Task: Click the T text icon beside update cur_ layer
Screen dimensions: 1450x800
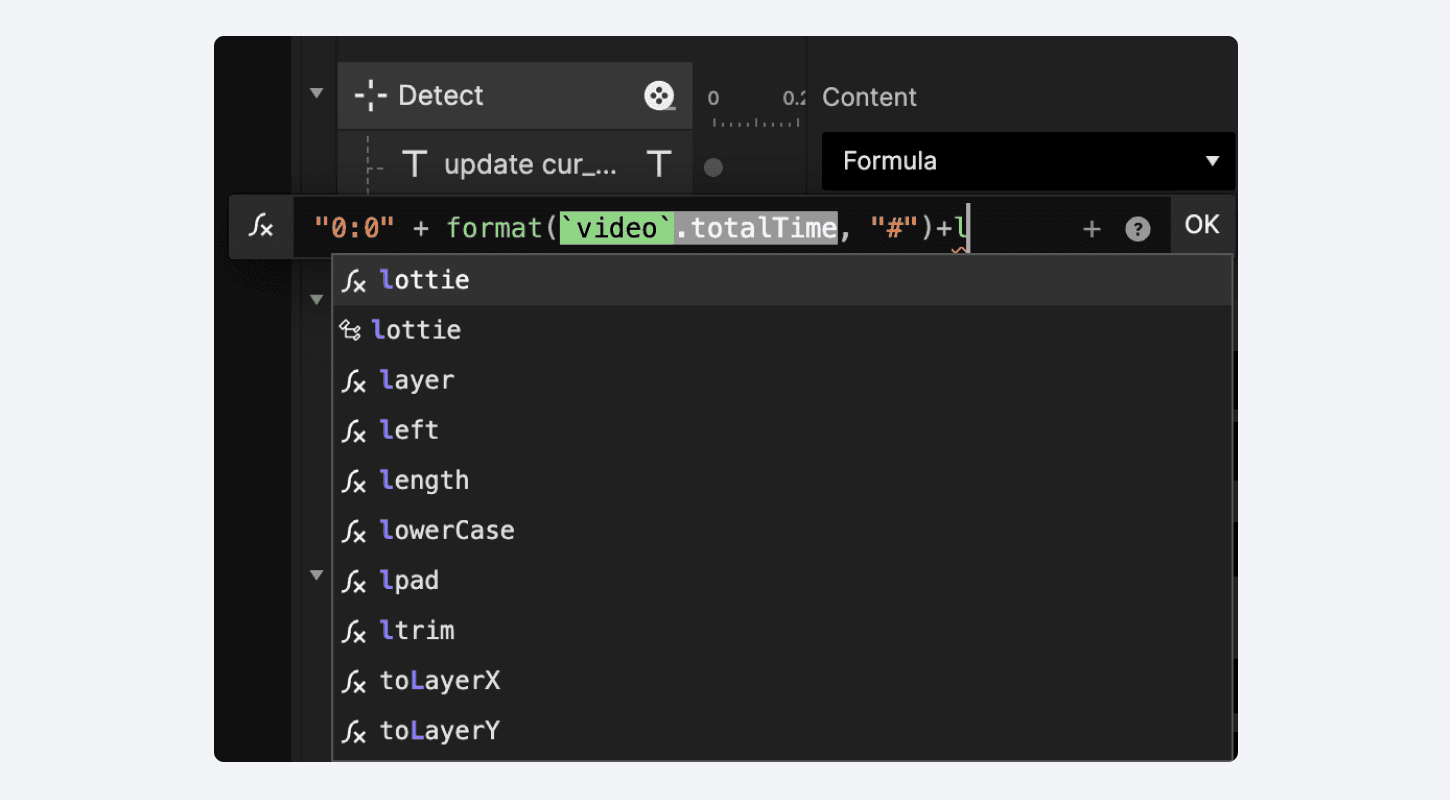Action: (414, 164)
